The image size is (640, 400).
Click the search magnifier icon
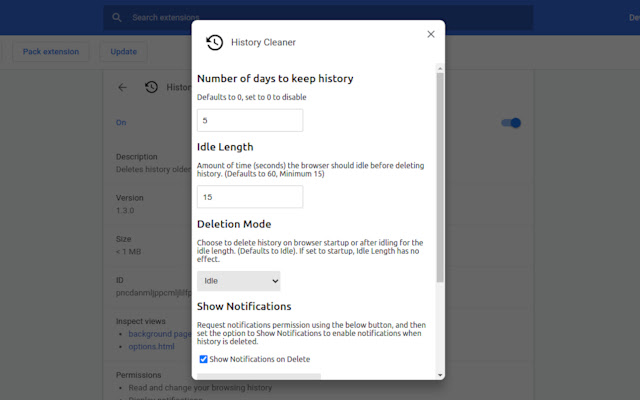(x=117, y=18)
